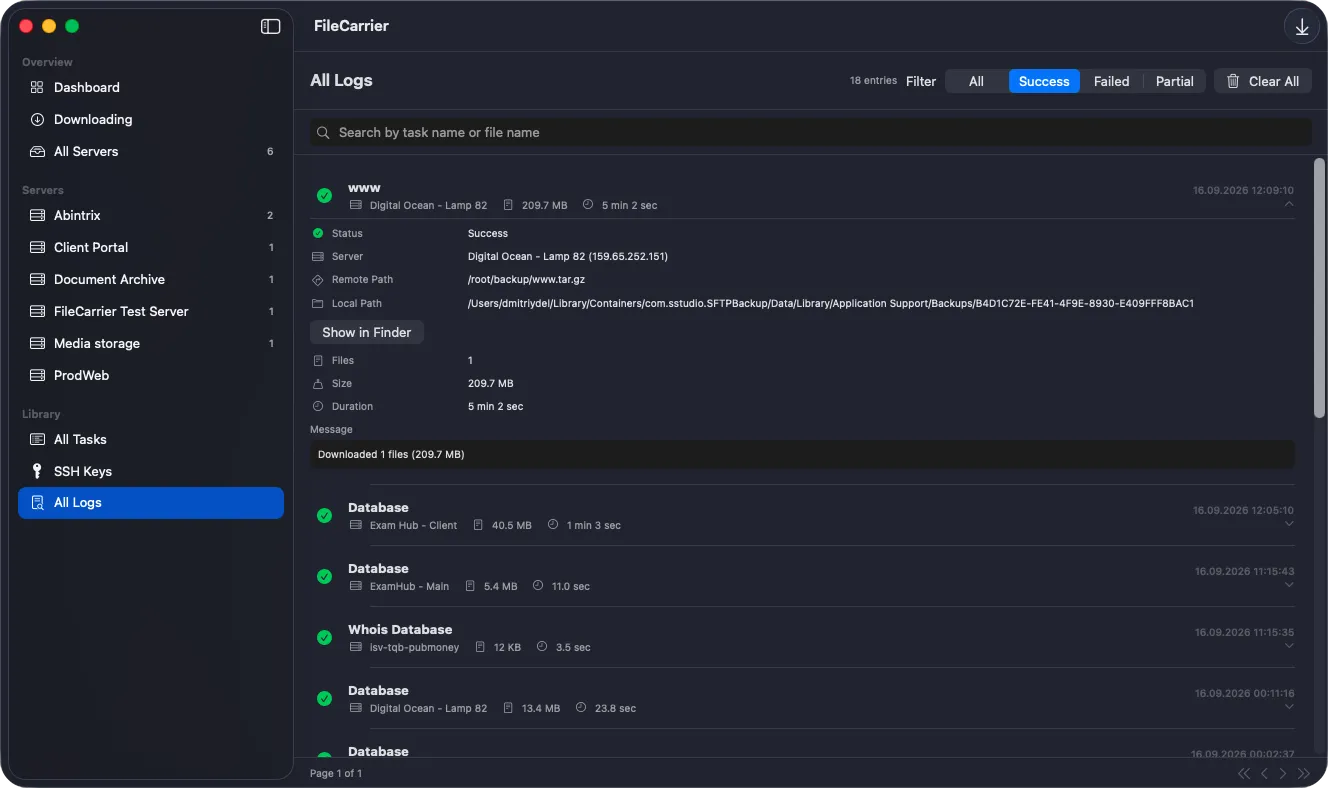Expand the ExamHub - Main Database entry
Screen dimensions: 1328x788
1288,585
